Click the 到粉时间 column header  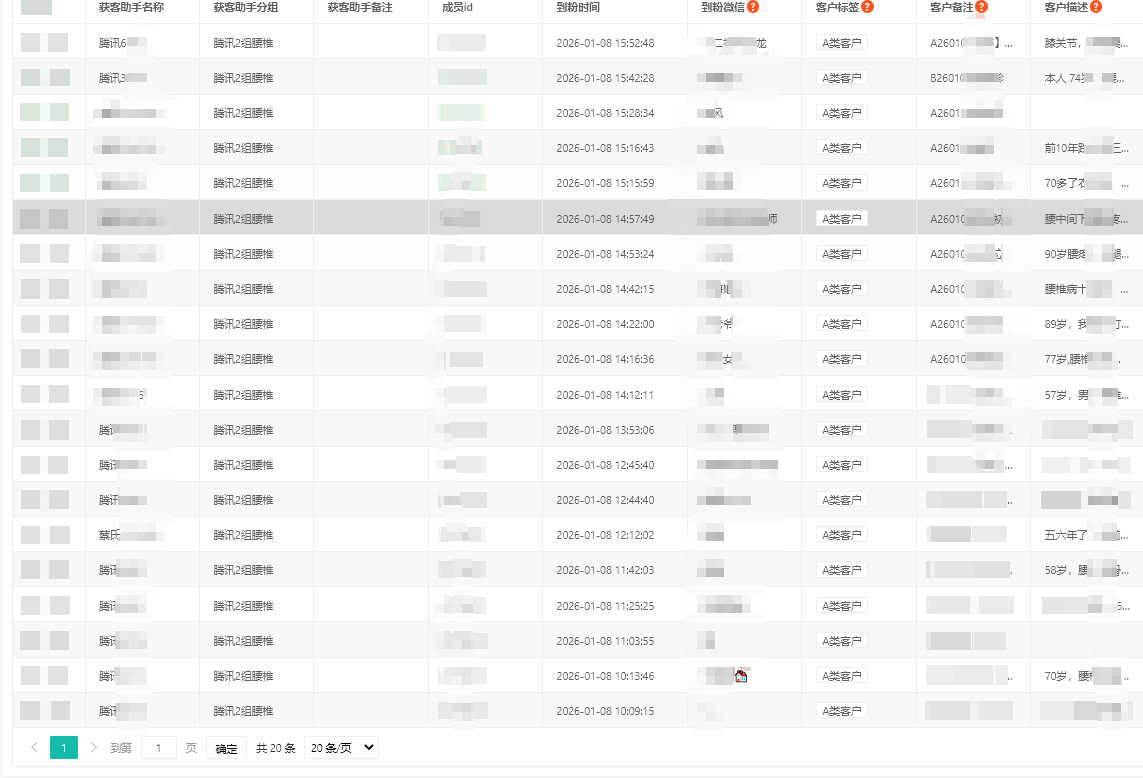pyautogui.click(x=578, y=7)
